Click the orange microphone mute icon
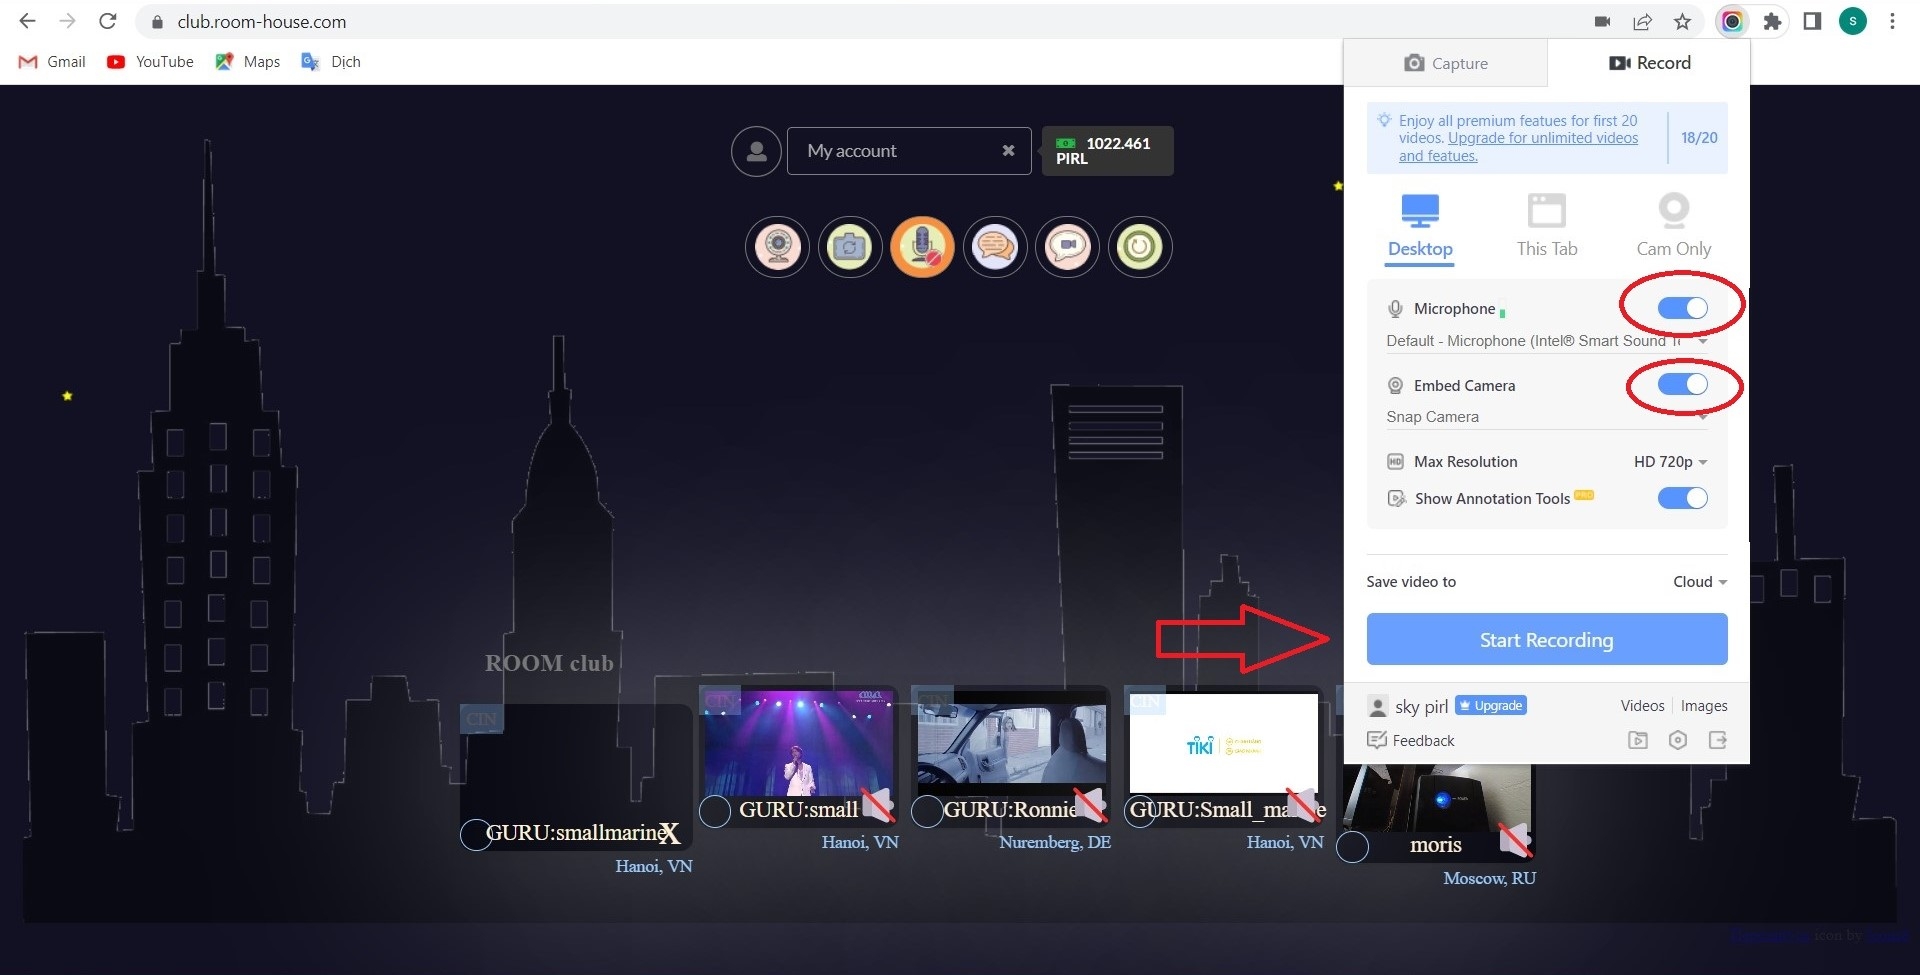 point(922,246)
